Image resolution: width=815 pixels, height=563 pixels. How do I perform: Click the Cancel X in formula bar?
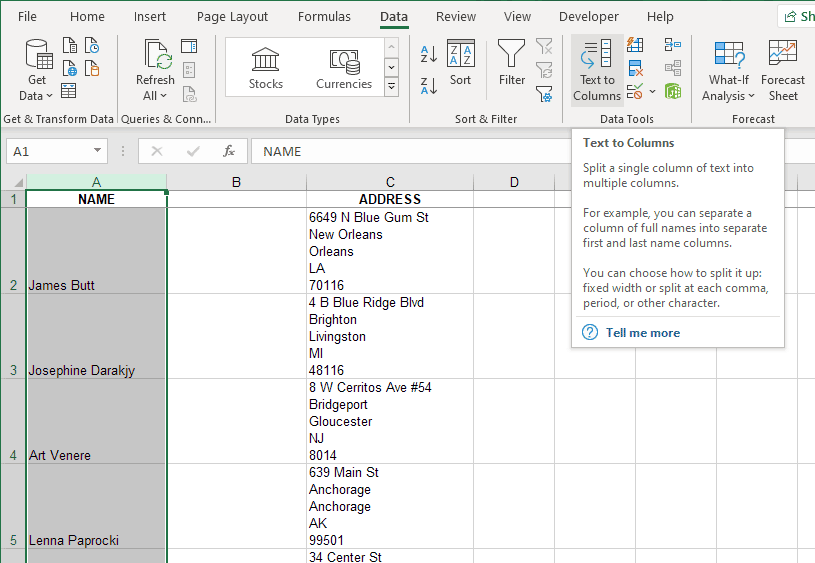tap(156, 151)
